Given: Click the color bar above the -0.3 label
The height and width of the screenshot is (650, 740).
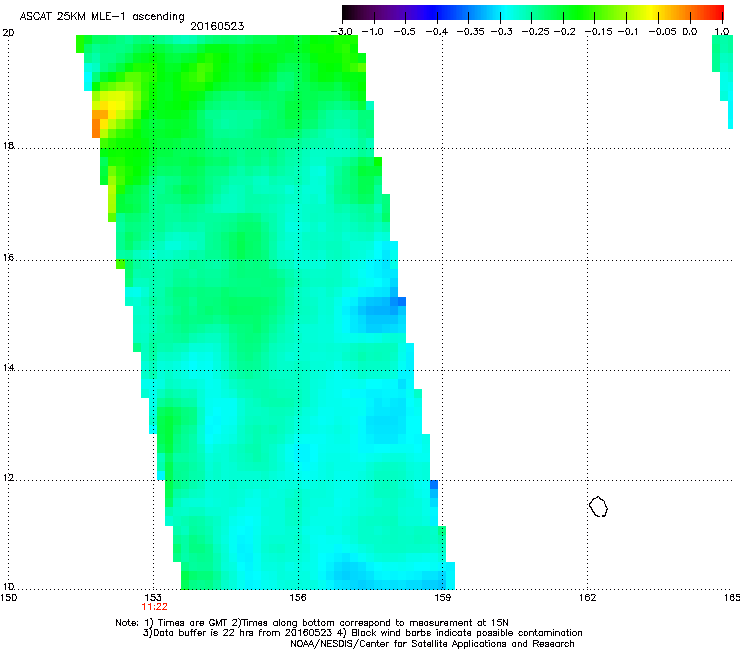Looking at the screenshot, I should coord(501,12).
